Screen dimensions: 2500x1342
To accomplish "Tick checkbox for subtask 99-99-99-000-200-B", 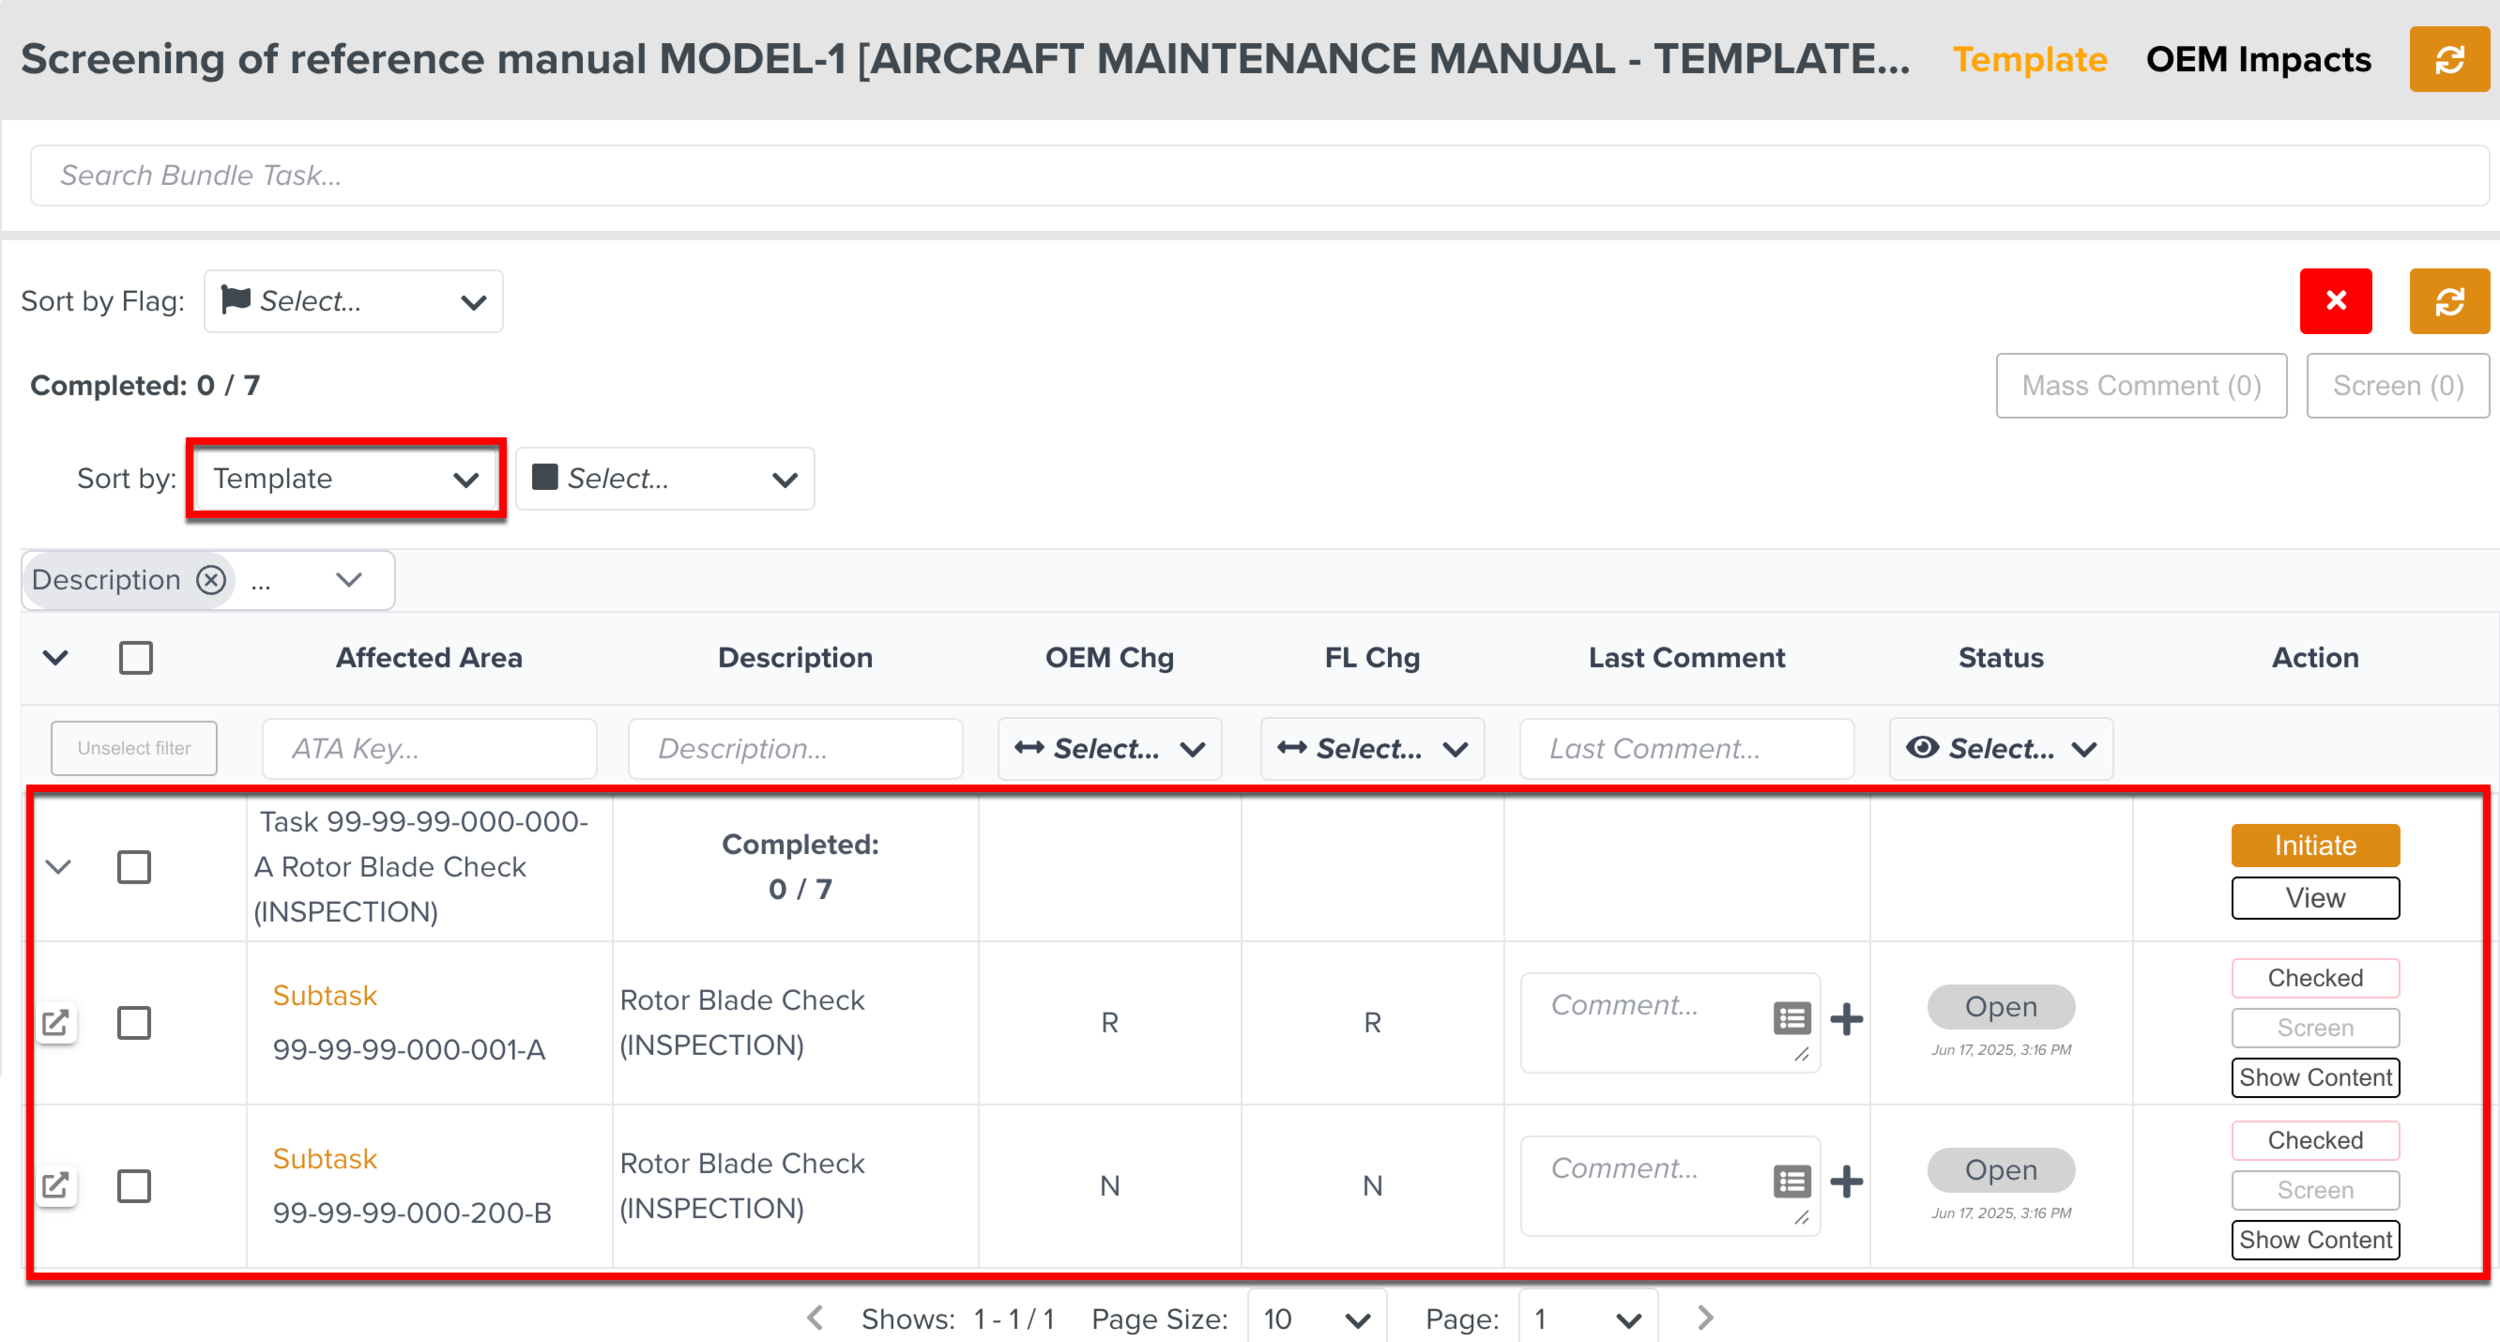I will point(134,1186).
